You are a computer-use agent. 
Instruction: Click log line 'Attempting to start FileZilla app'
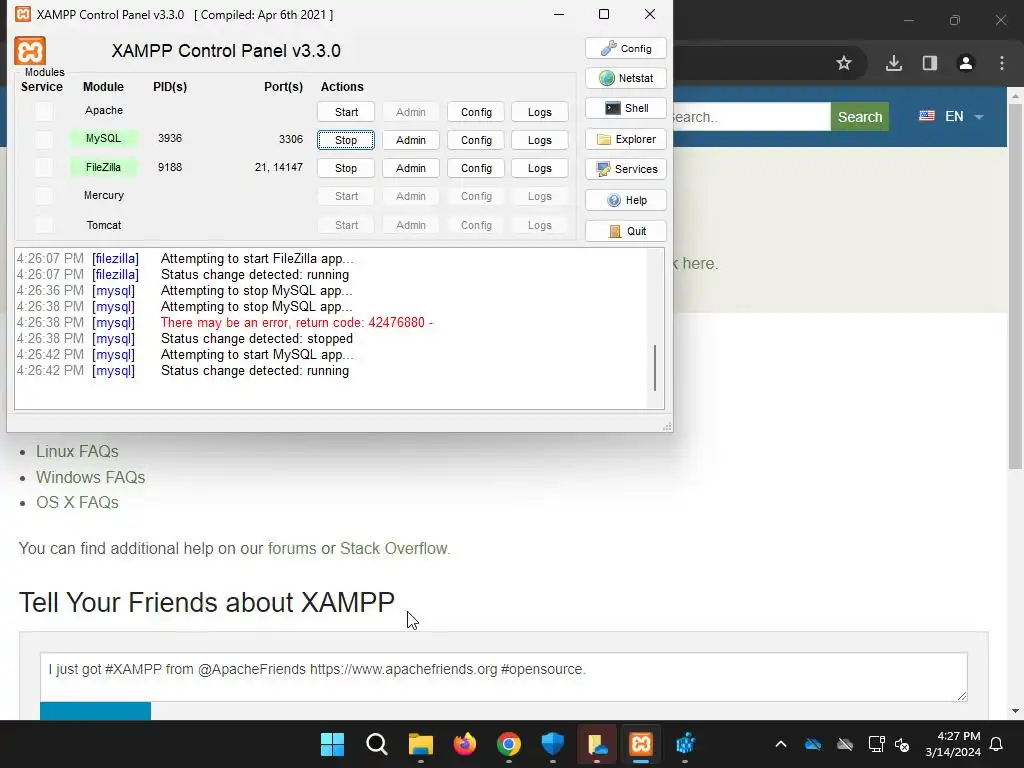pyautogui.click(x=257, y=259)
